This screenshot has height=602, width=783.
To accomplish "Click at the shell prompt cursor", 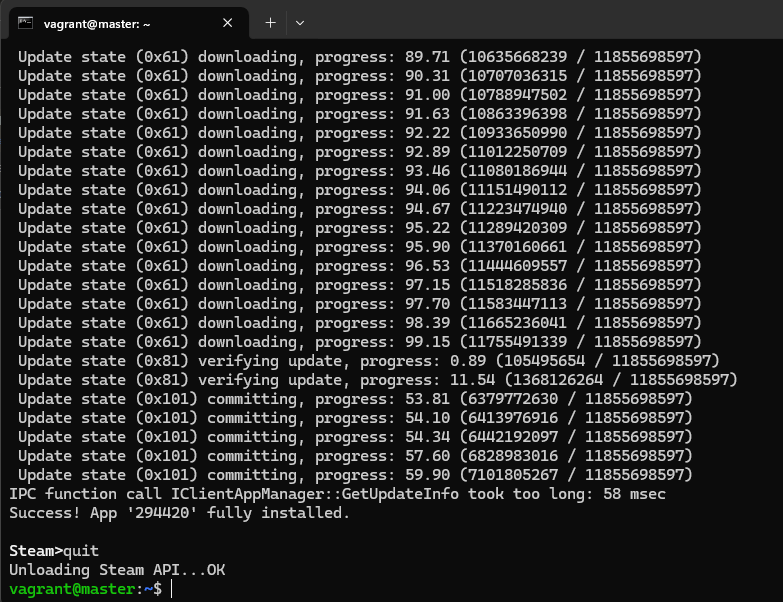I will click(172, 589).
